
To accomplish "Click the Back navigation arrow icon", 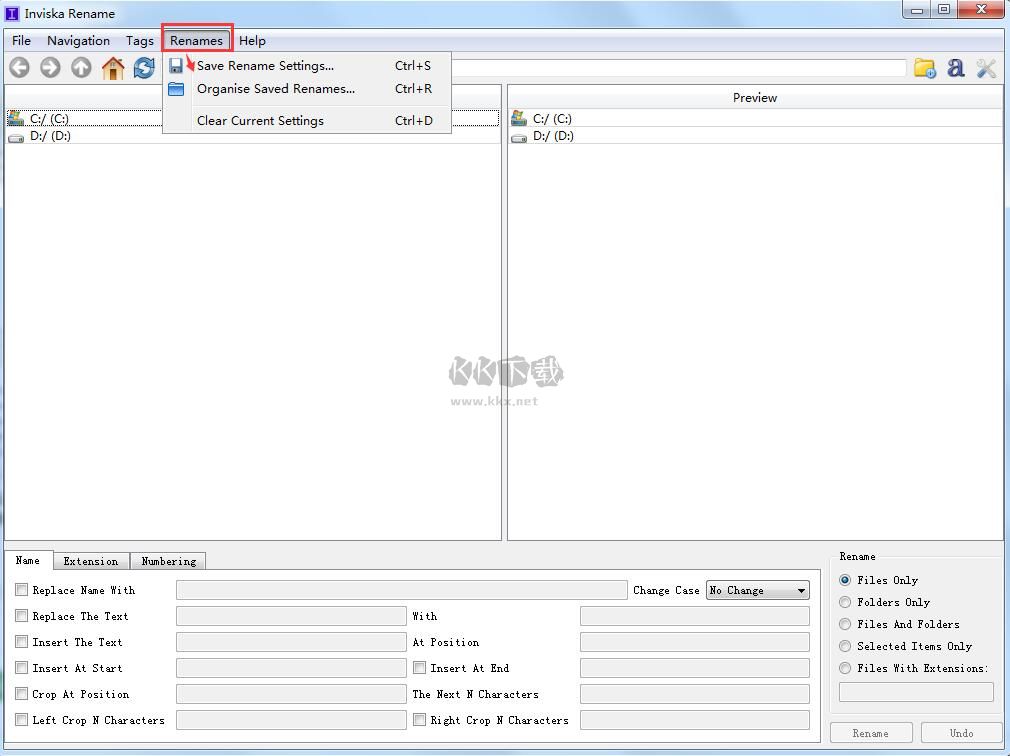I will [x=19, y=67].
